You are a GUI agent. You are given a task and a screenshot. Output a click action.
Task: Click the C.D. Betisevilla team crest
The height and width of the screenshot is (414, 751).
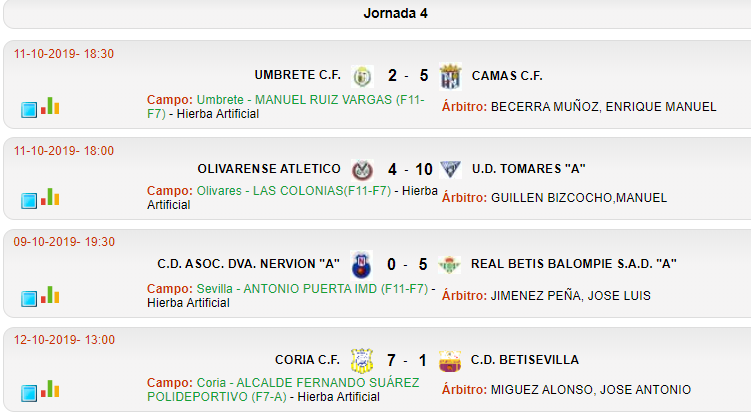point(450,361)
